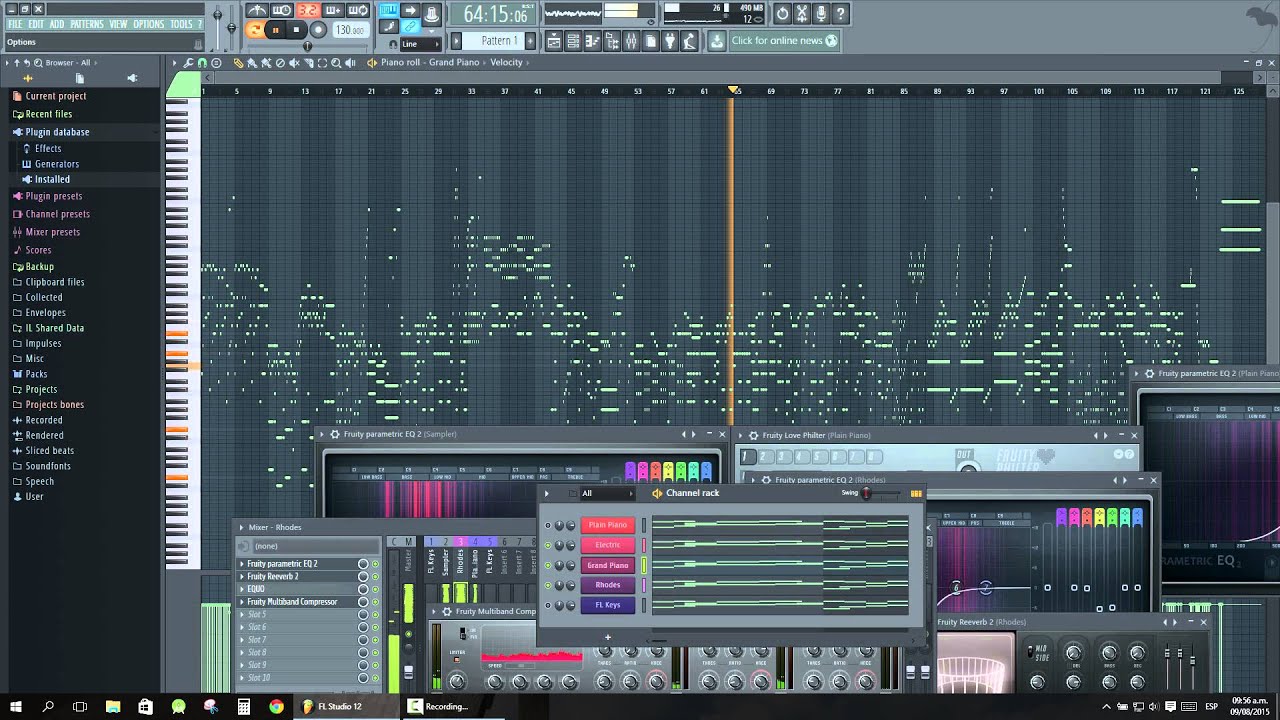Open Fruity Multiband Compressor gear options
This screenshot has width=1280, height=720.
click(447, 611)
